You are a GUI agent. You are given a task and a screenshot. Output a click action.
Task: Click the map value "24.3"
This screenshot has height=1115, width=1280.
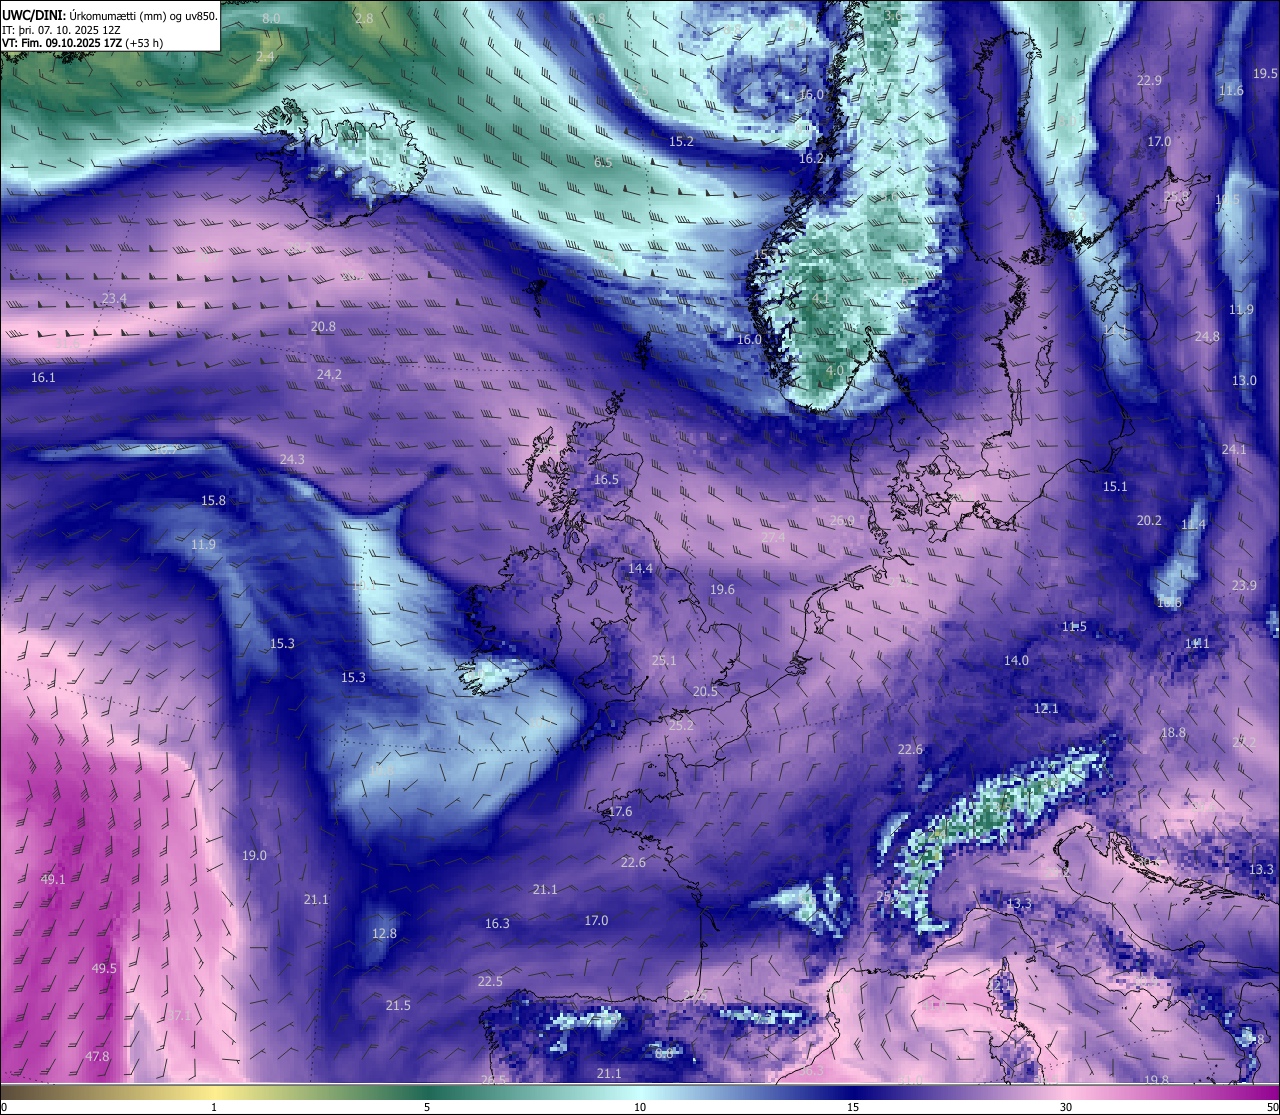(292, 460)
